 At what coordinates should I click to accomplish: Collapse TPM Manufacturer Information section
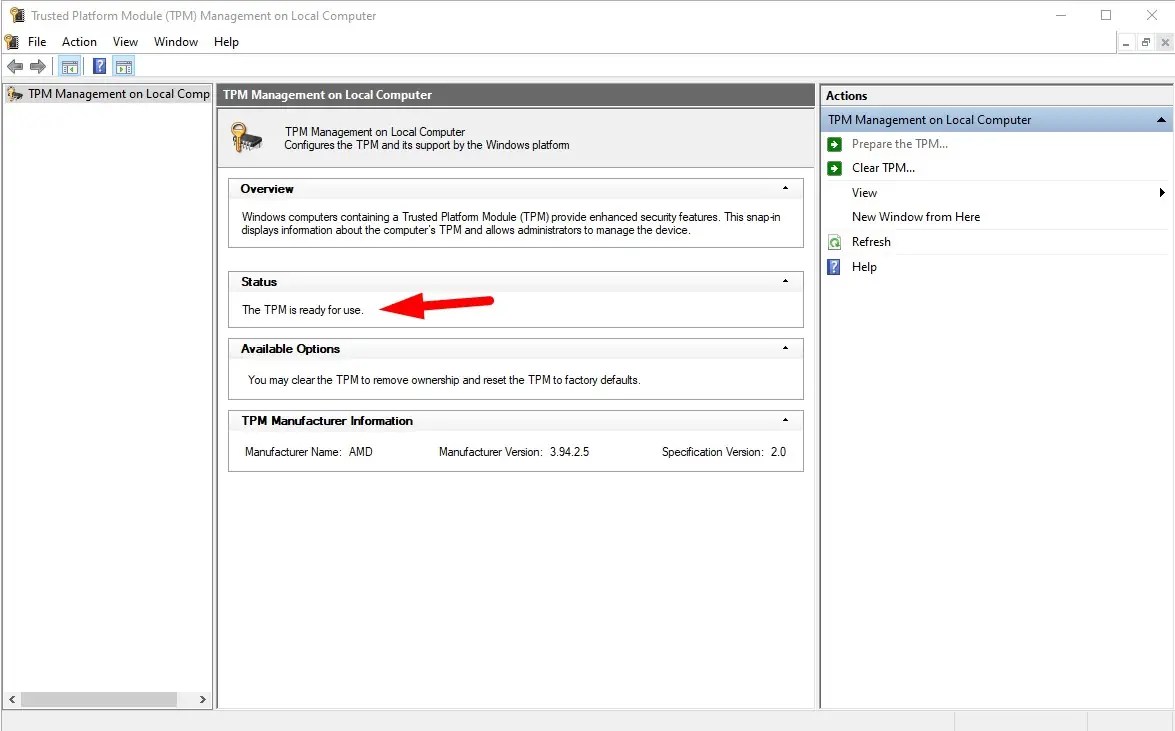[x=785, y=420]
